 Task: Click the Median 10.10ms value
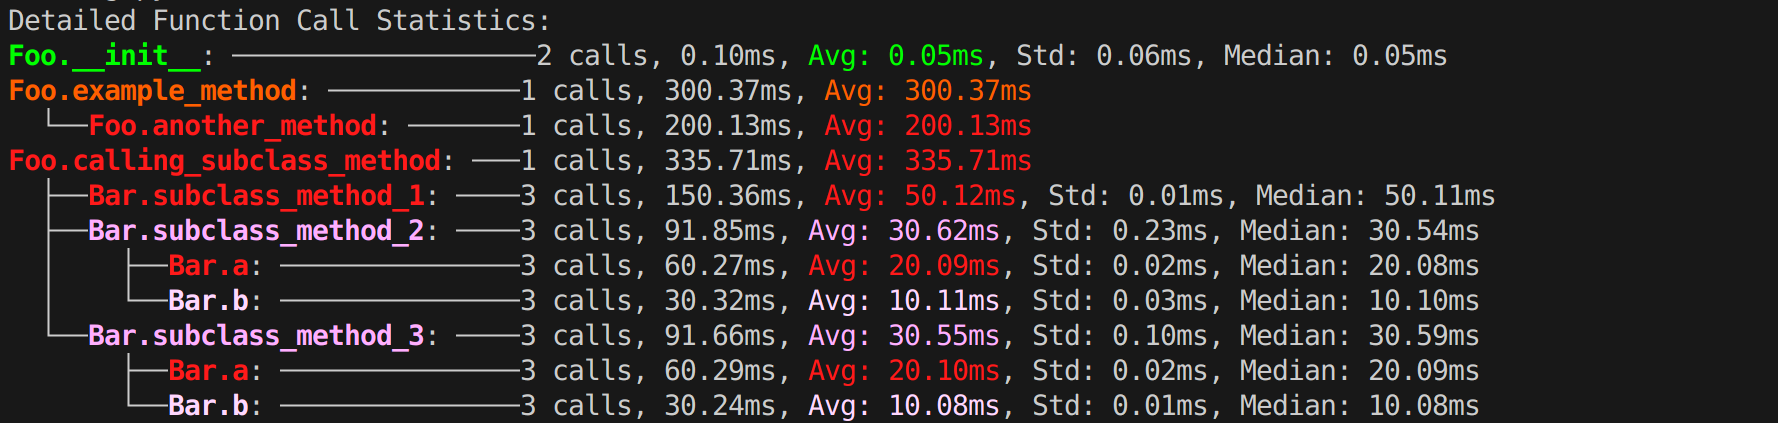(1424, 301)
